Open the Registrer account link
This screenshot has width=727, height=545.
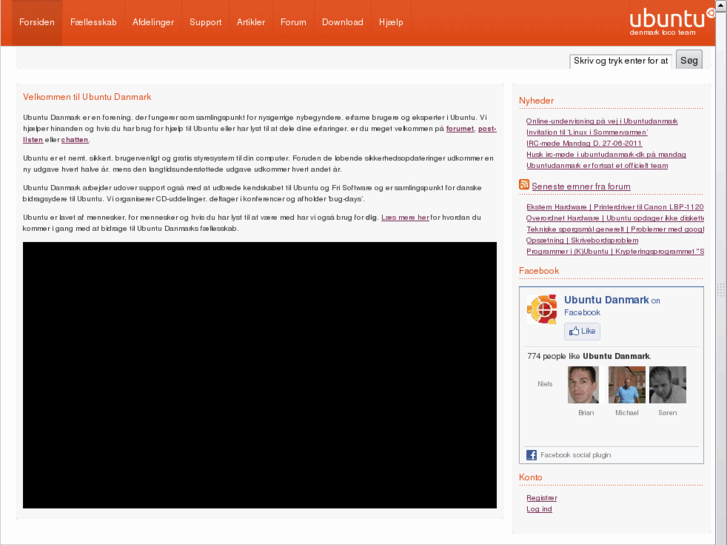[x=542, y=498]
